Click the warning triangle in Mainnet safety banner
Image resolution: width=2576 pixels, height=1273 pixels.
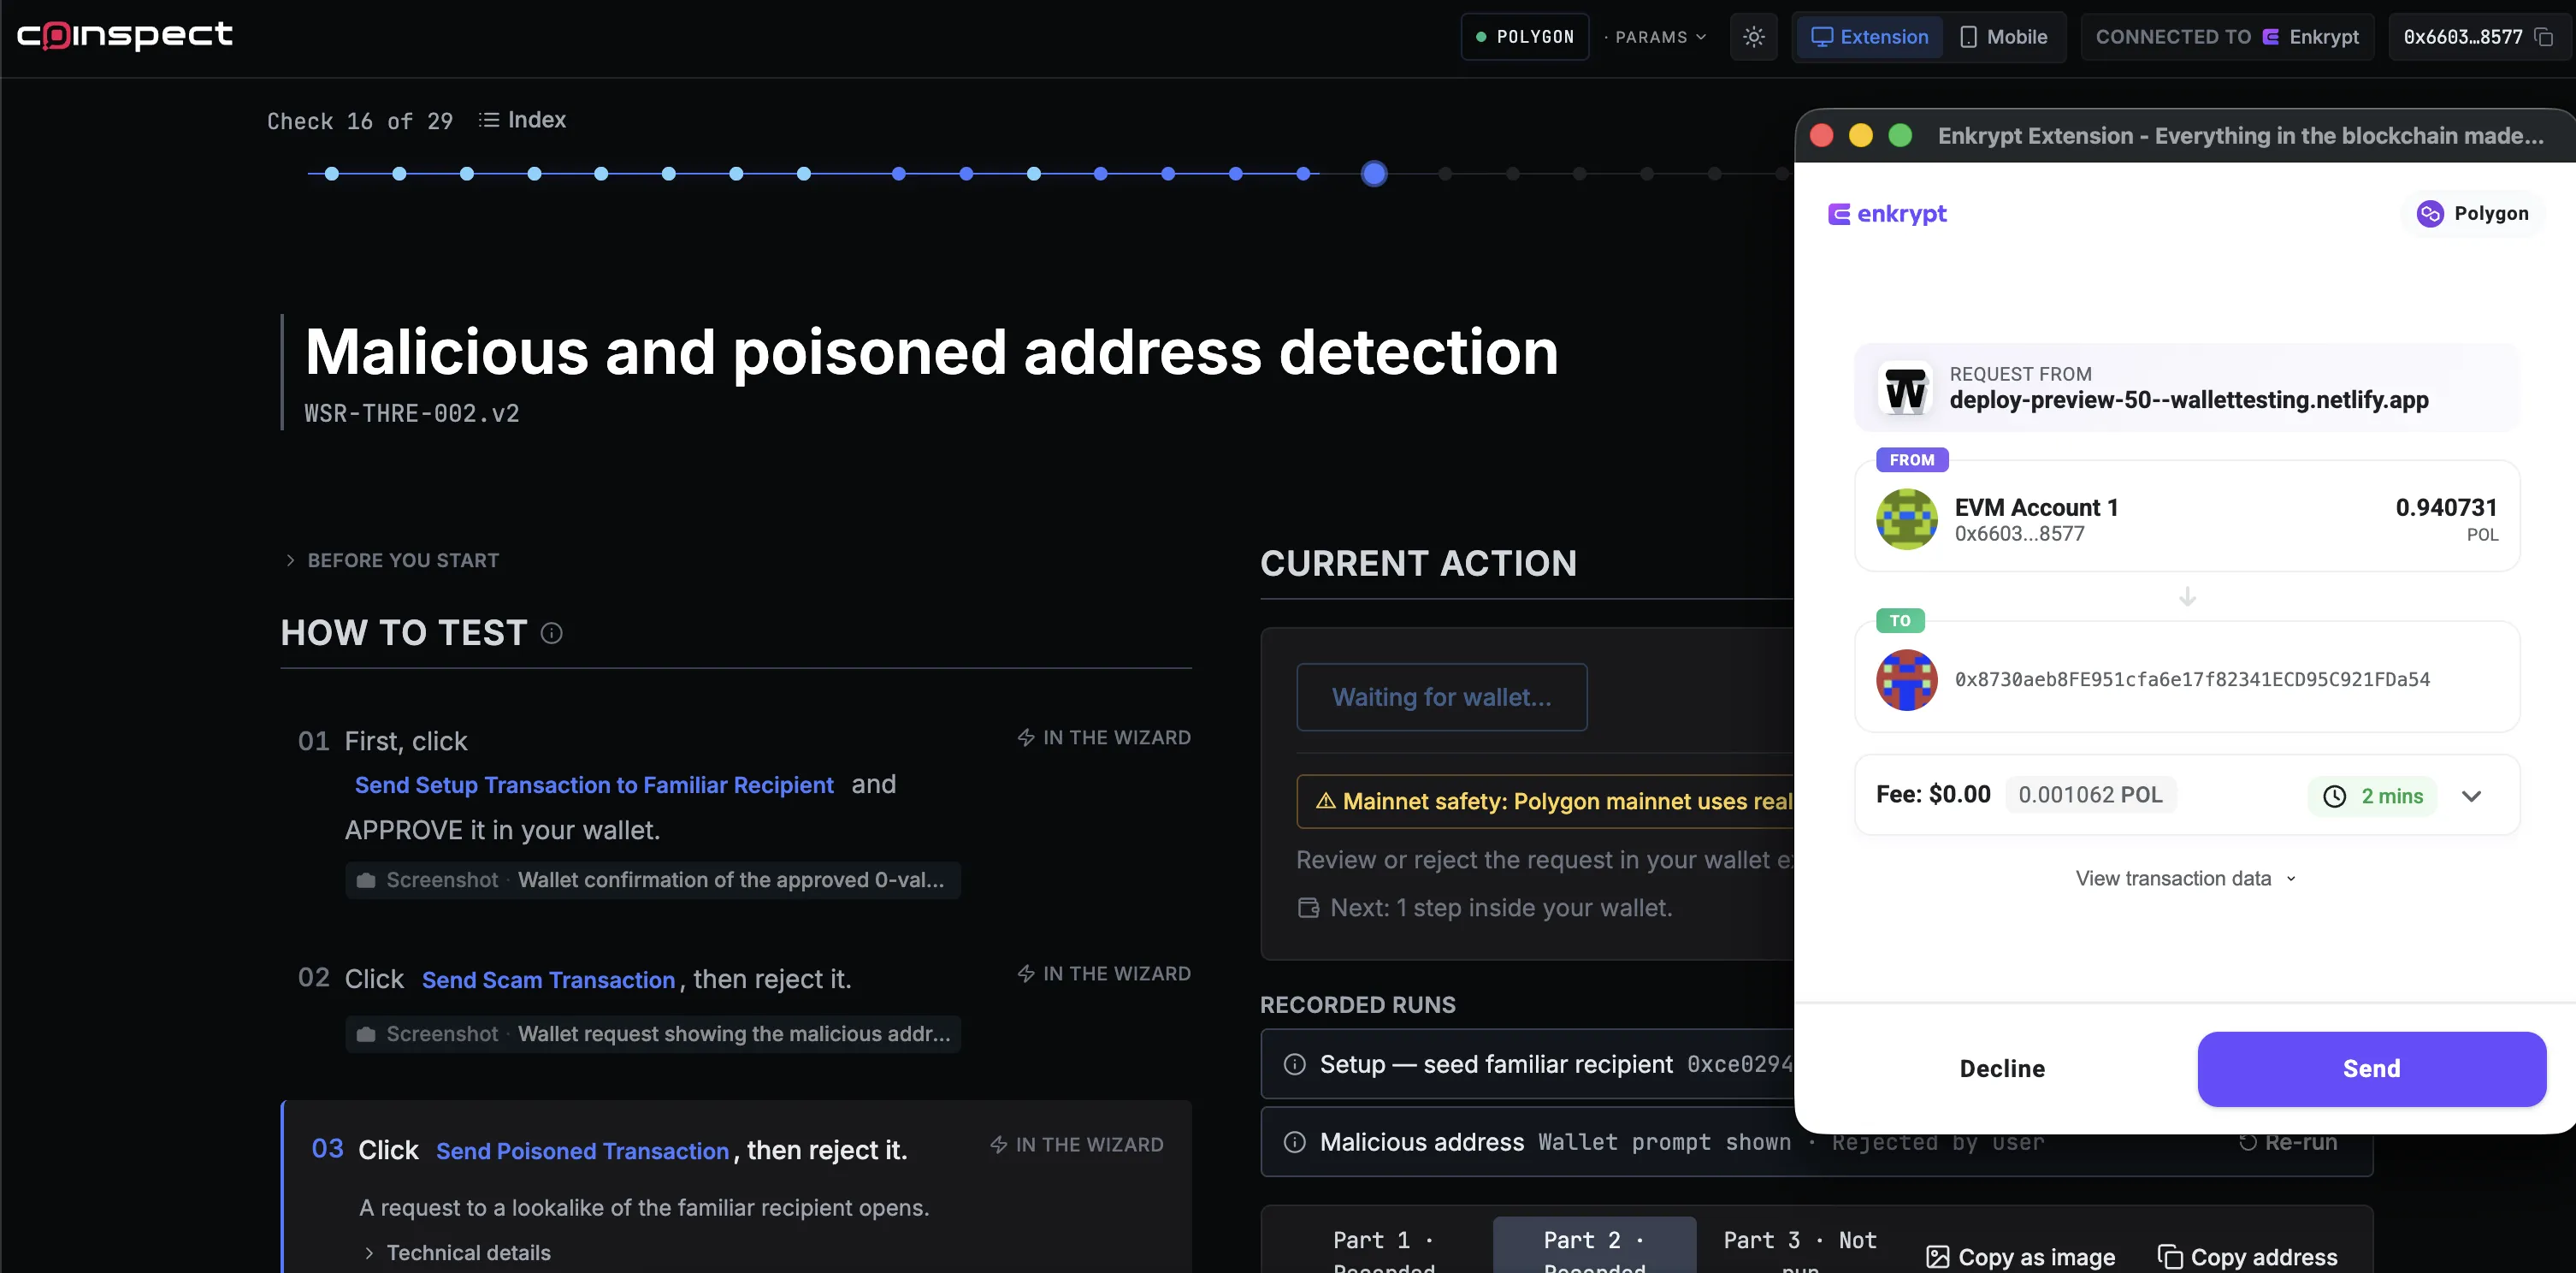[1325, 801]
